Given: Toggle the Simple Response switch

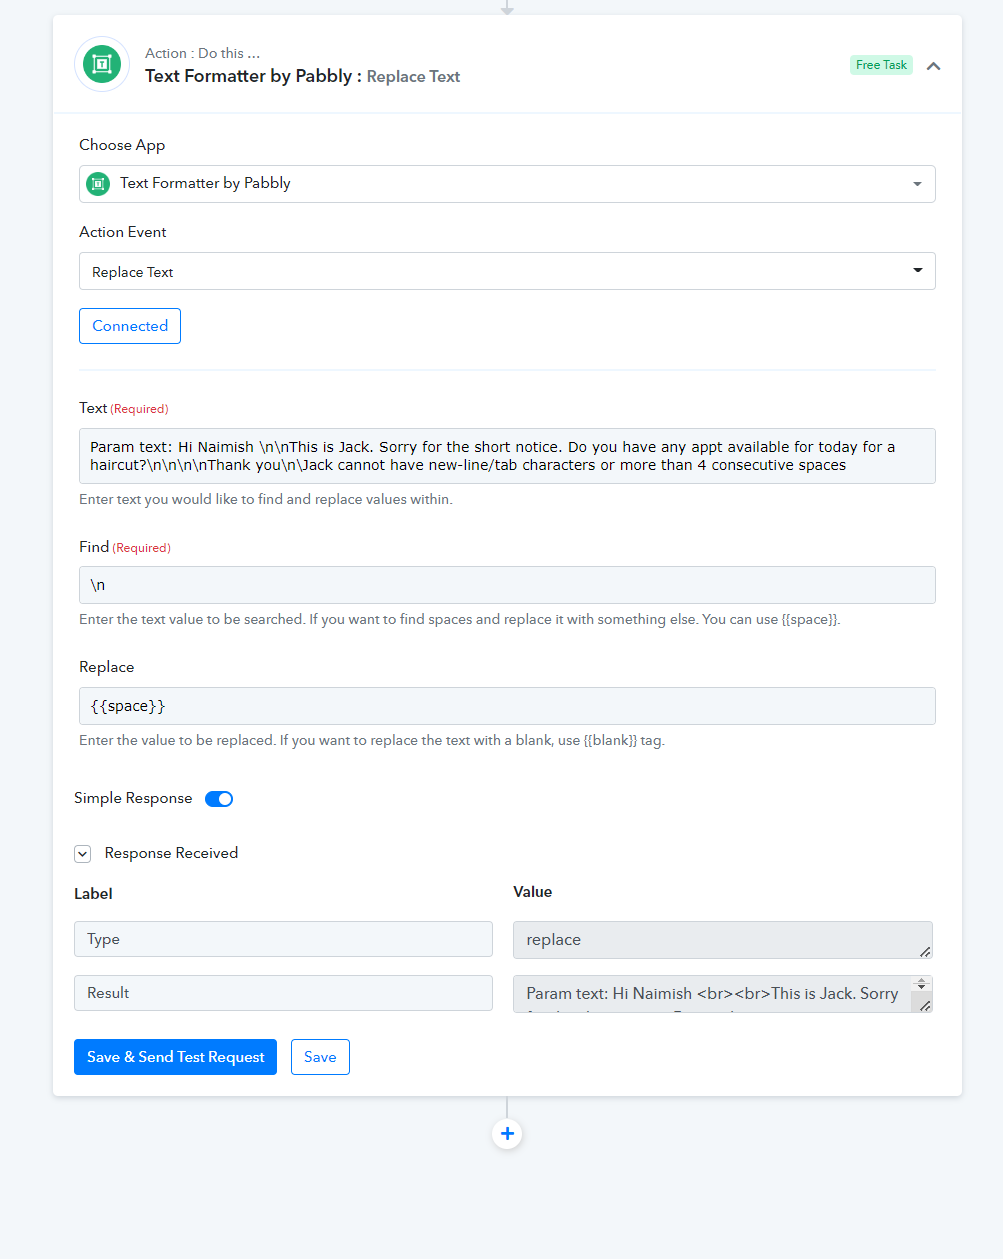Looking at the screenshot, I should 219,798.
